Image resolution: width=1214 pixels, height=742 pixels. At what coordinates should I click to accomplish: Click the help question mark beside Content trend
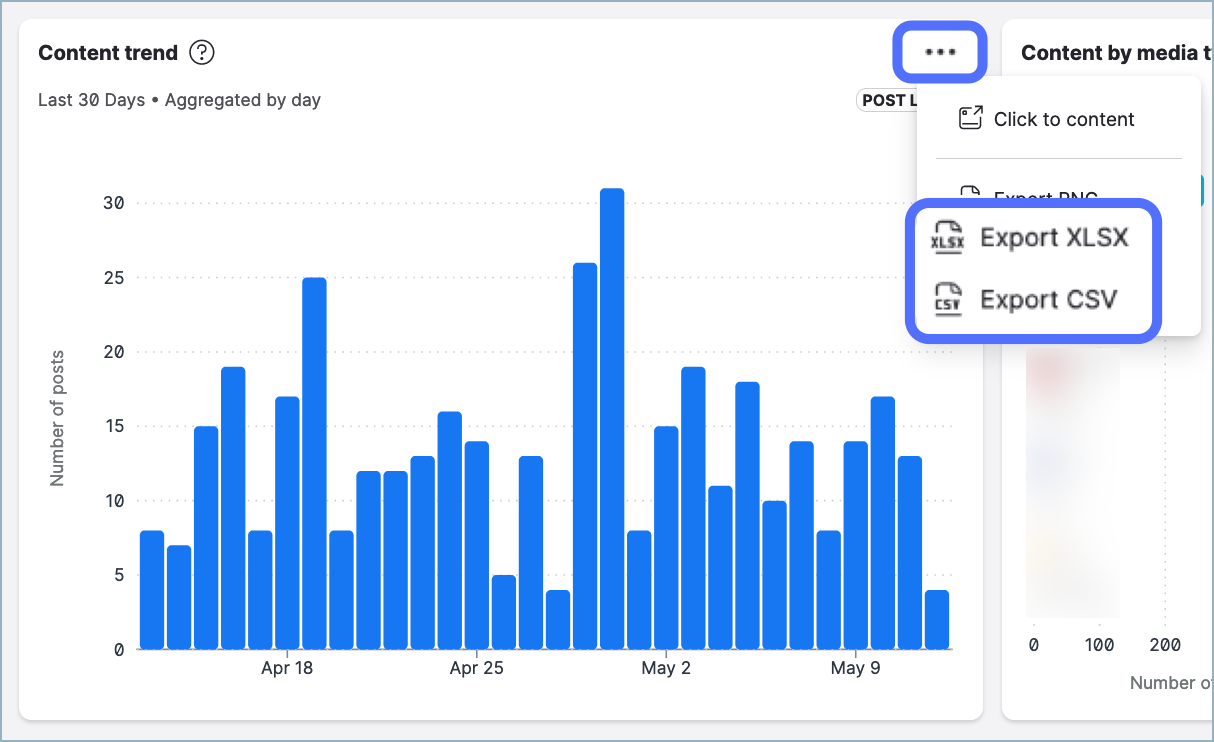pyautogui.click(x=201, y=52)
